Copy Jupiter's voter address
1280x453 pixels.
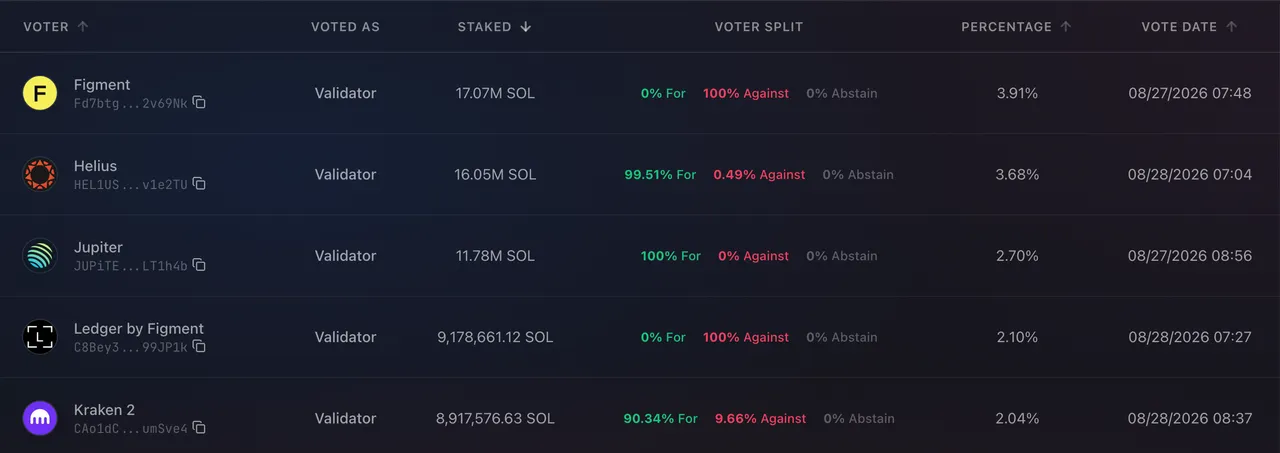coord(199,265)
